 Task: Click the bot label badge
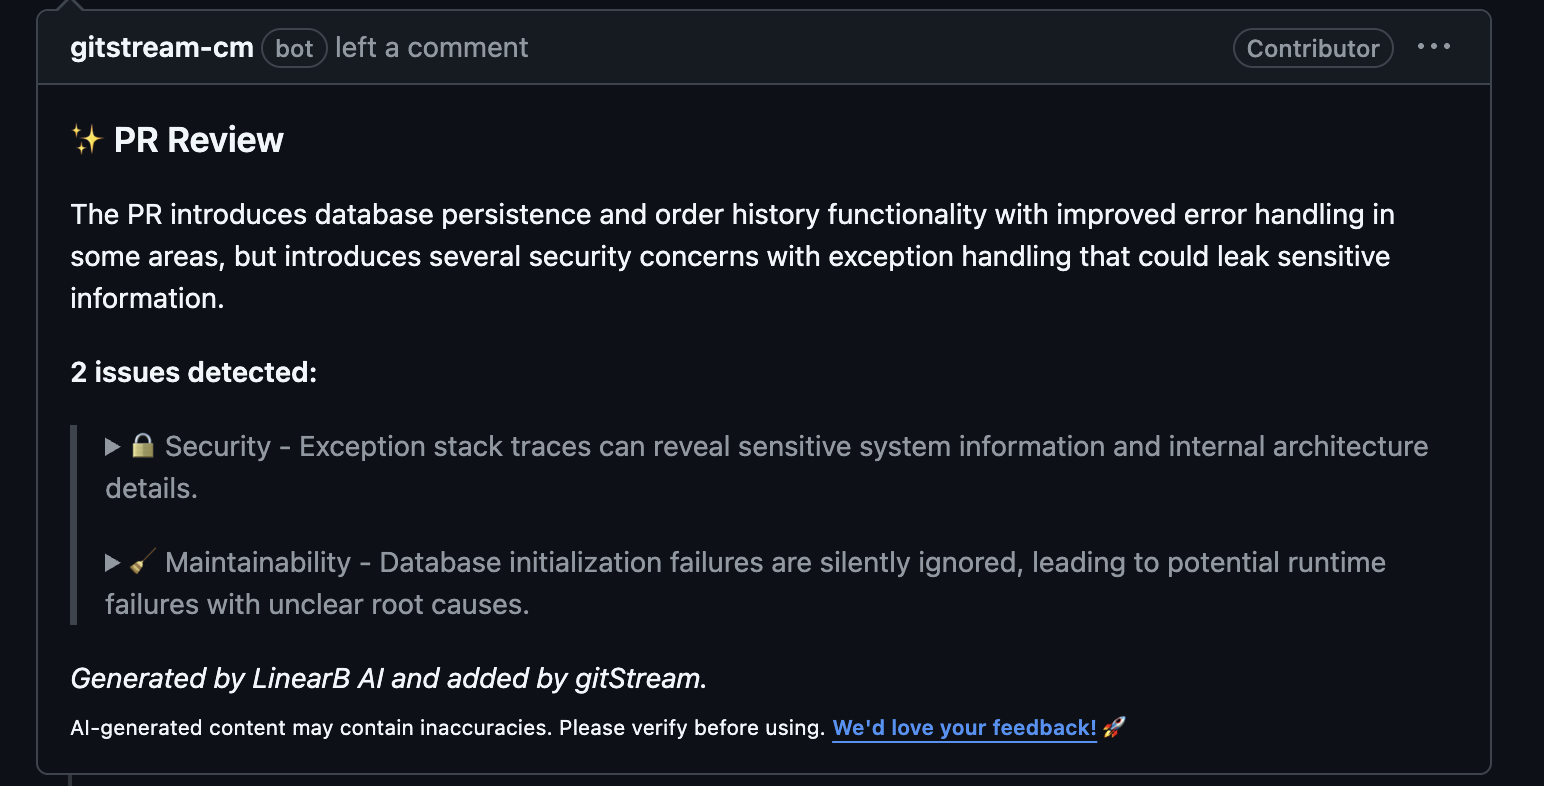(294, 48)
